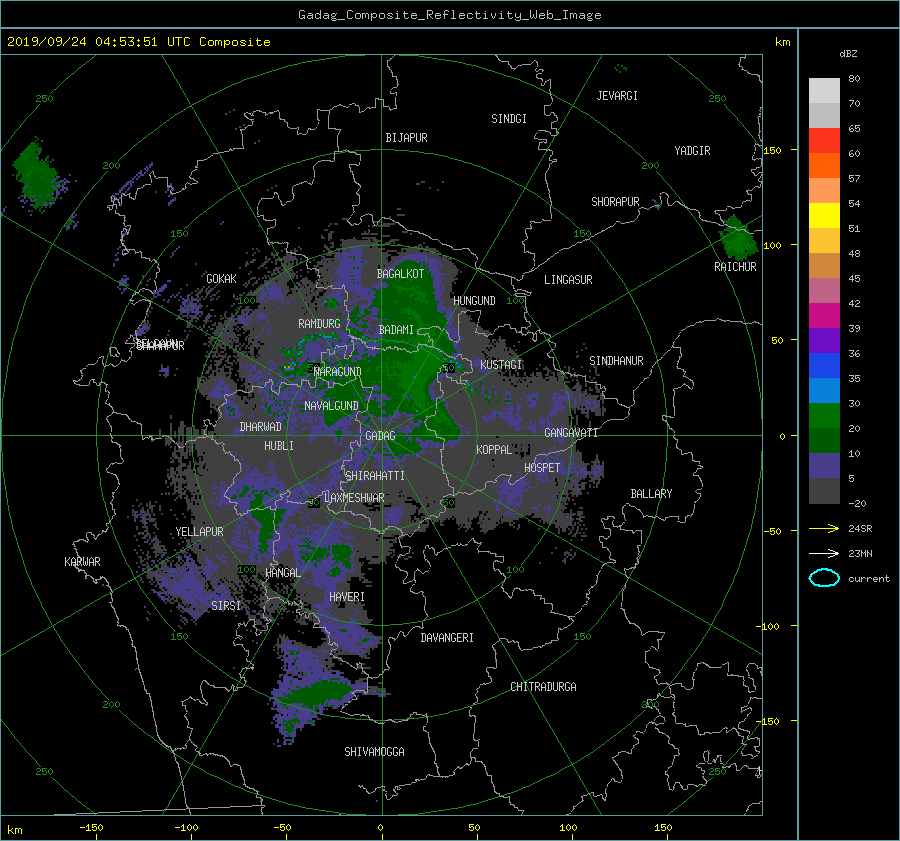Click the SHORAPUR city label
Image resolution: width=900 pixels, height=841 pixels.
pos(615,201)
